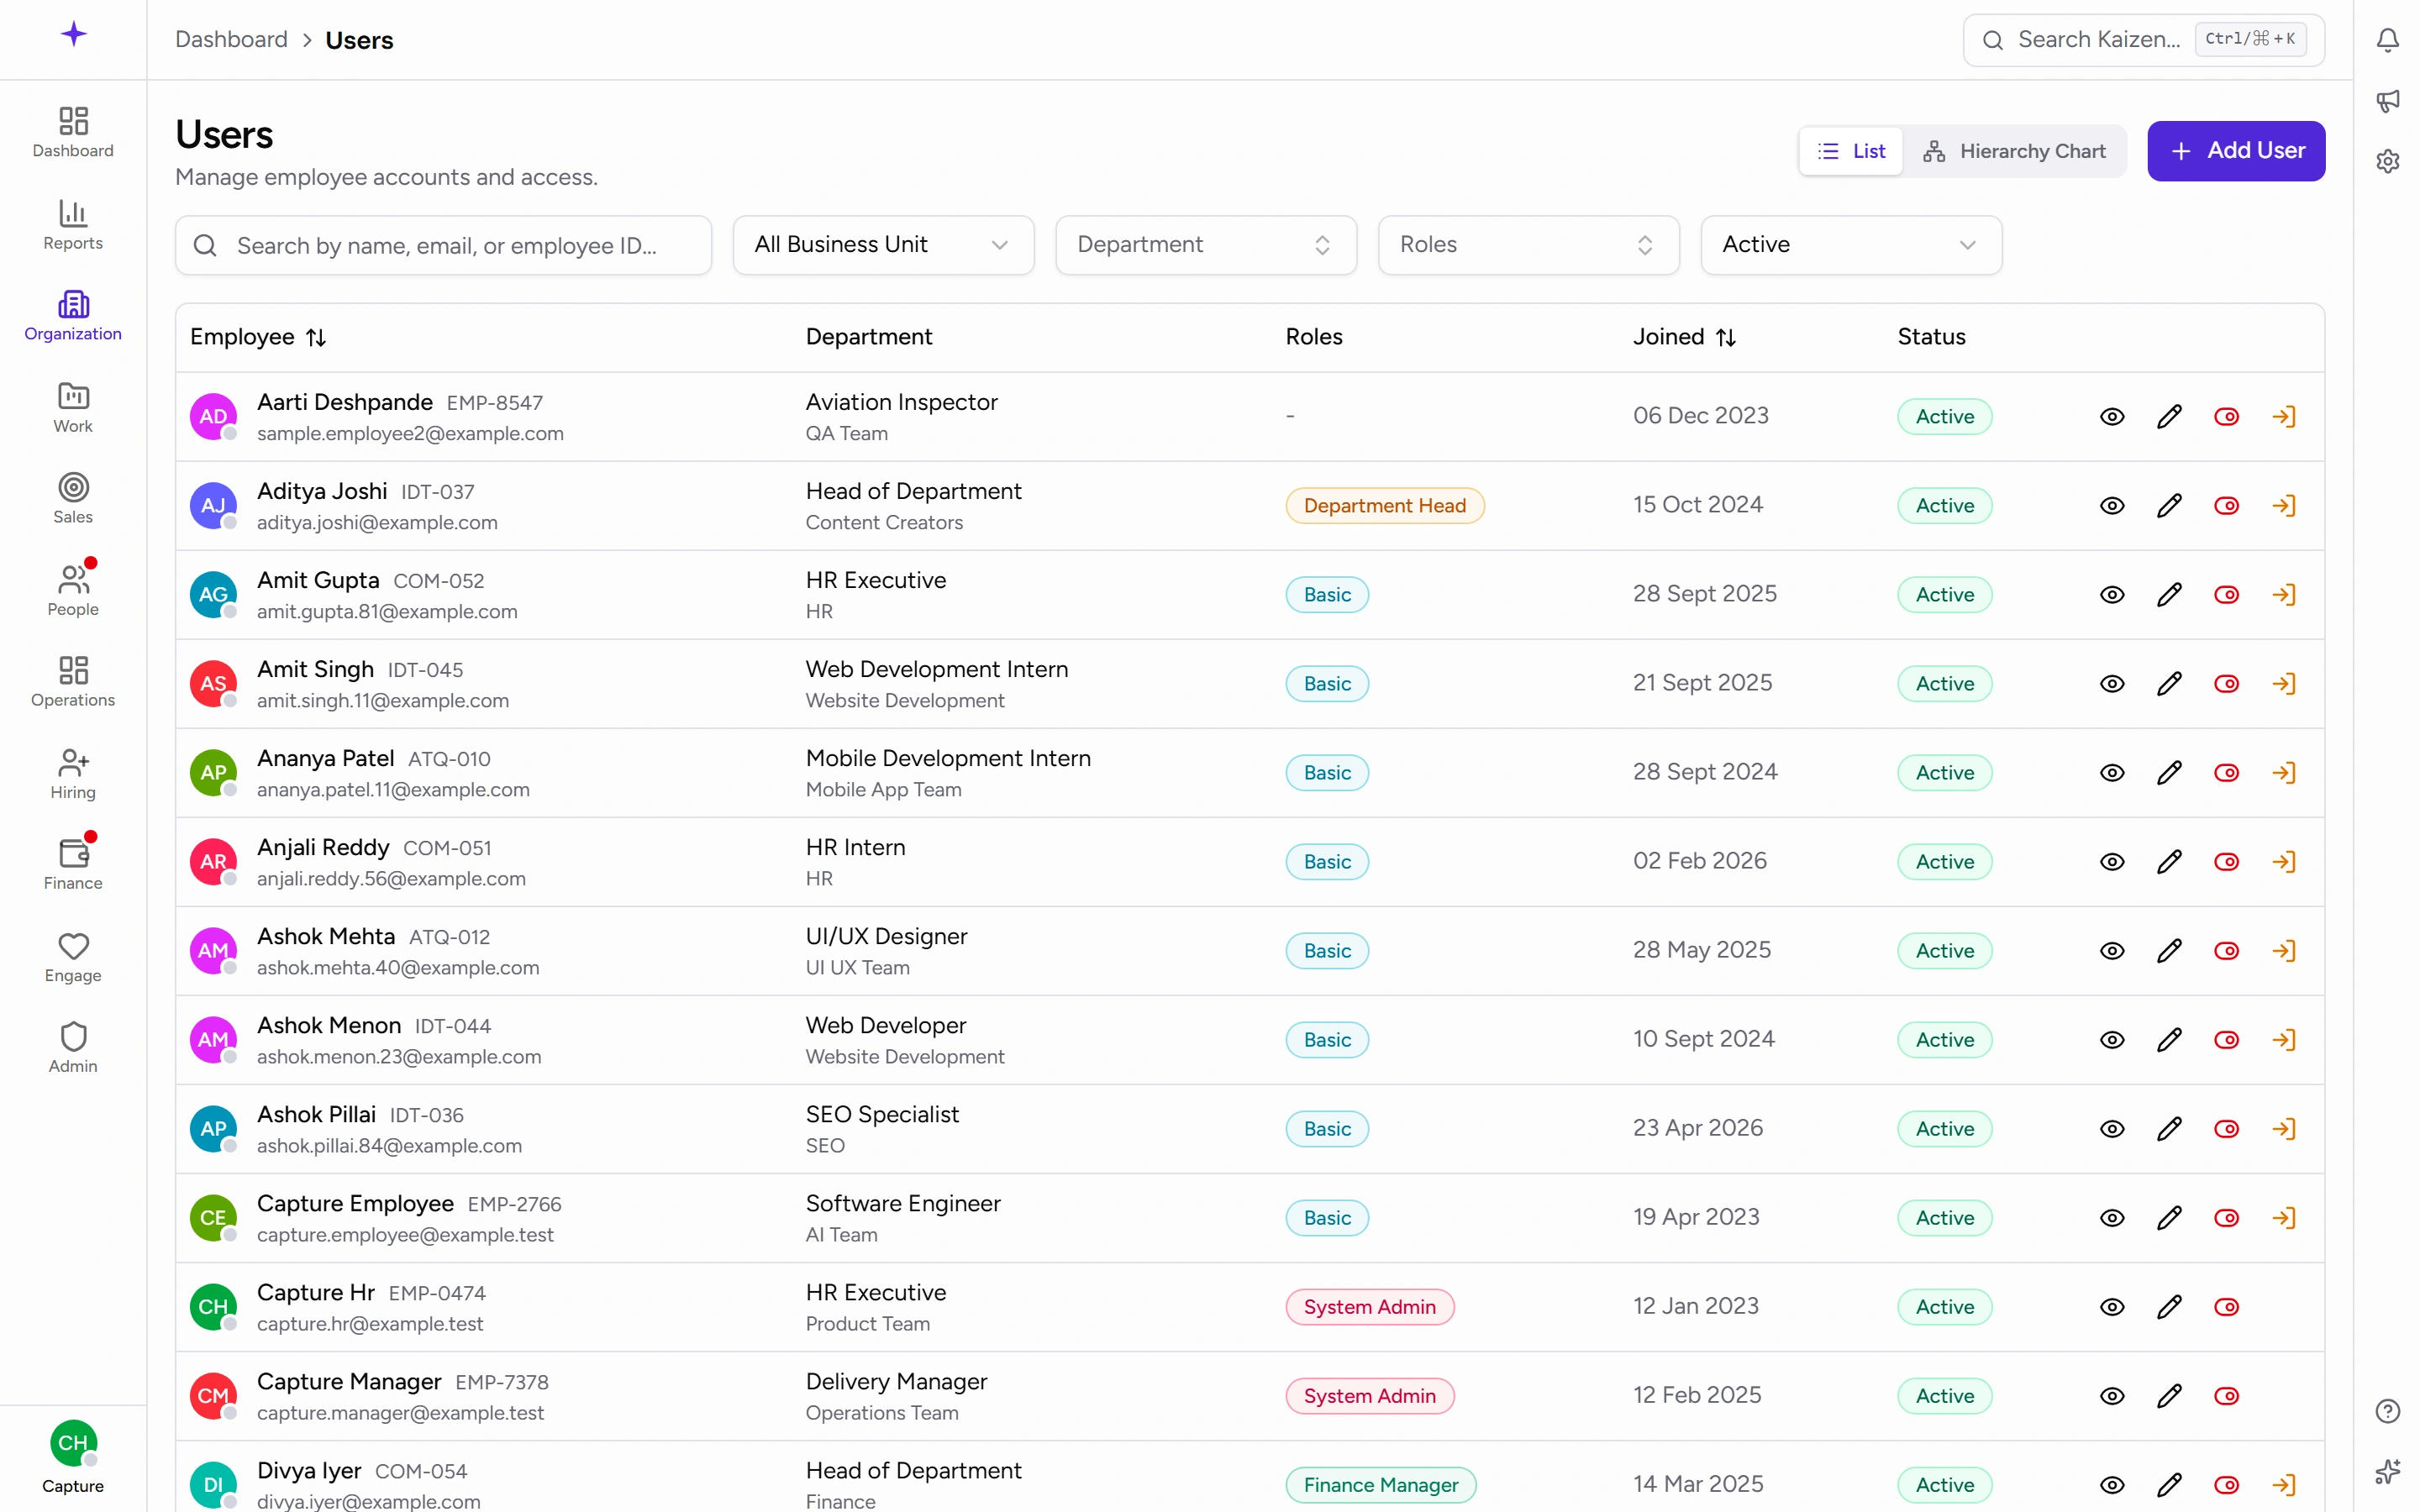Click the Kaizen star logo
Screen dimensions: 2420x1512
pyautogui.click(x=73, y=35)
